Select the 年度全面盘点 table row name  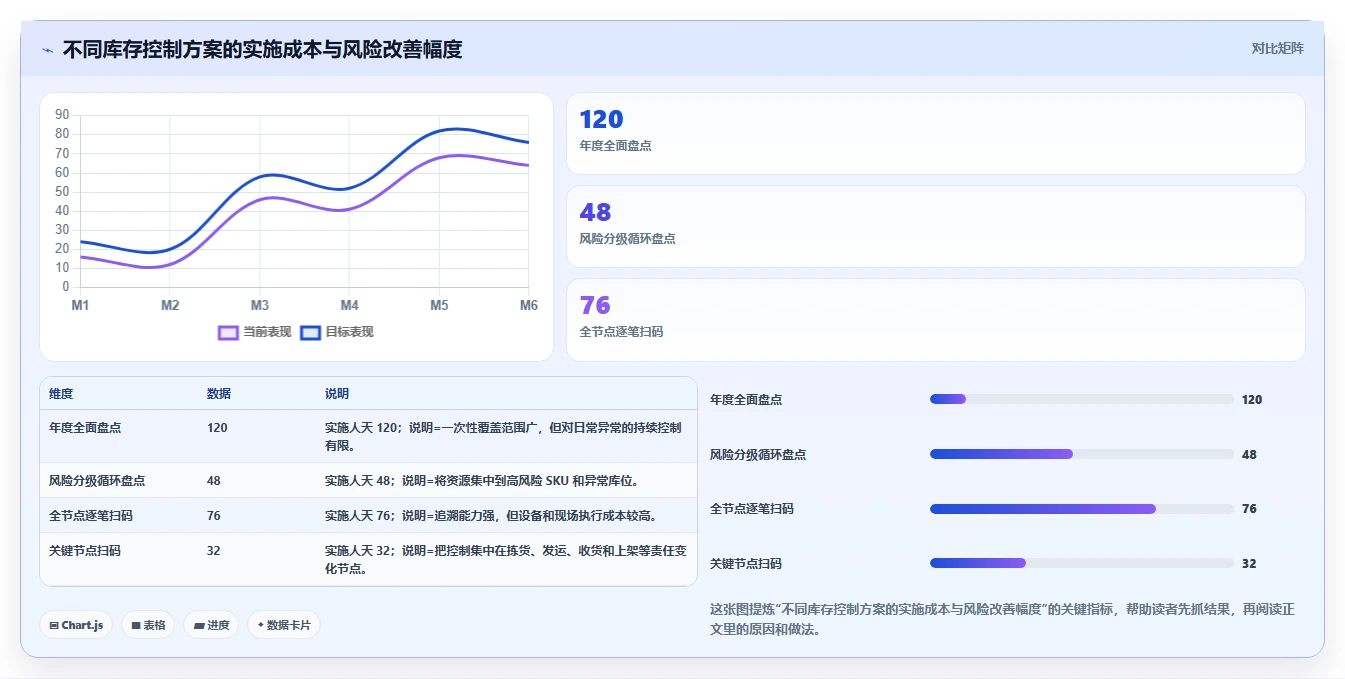tap(85, 428)
